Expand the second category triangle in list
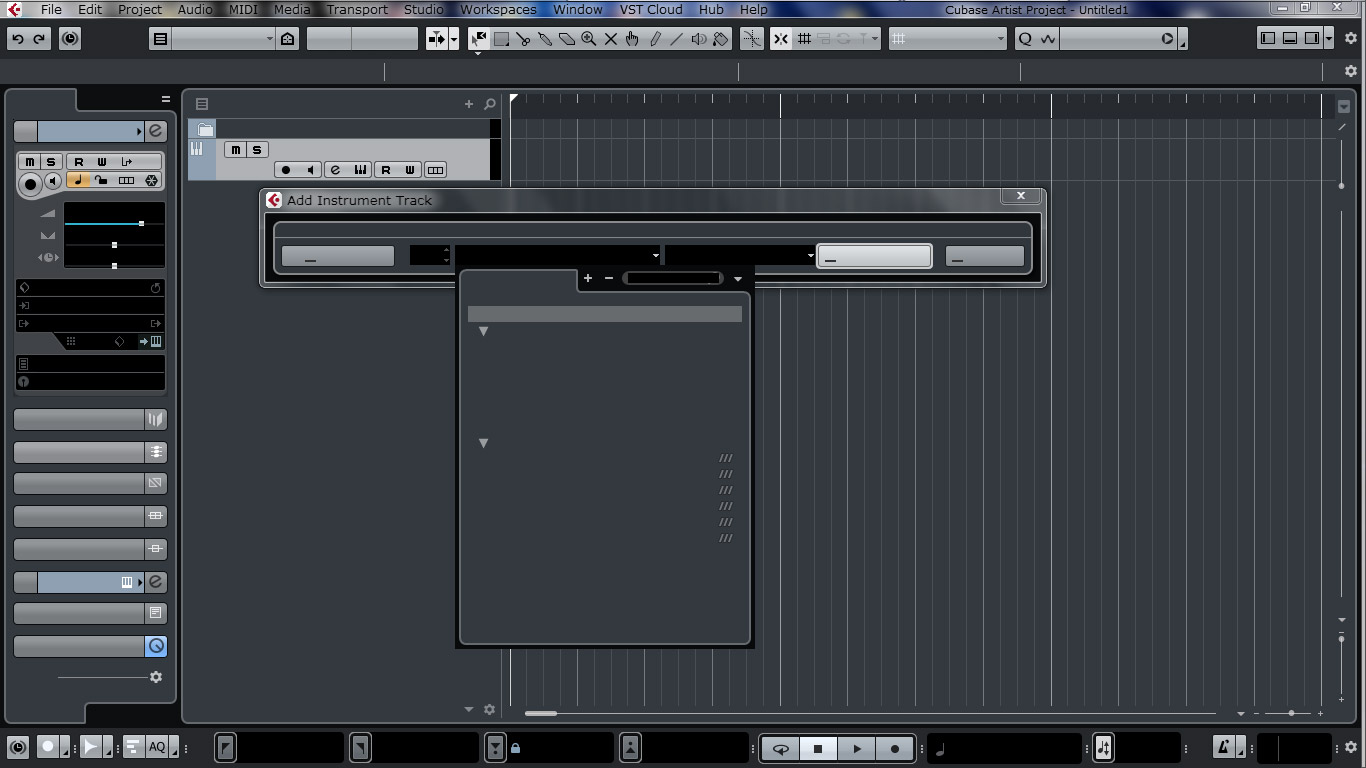The image size is (1366, 768). coord(483,443)
